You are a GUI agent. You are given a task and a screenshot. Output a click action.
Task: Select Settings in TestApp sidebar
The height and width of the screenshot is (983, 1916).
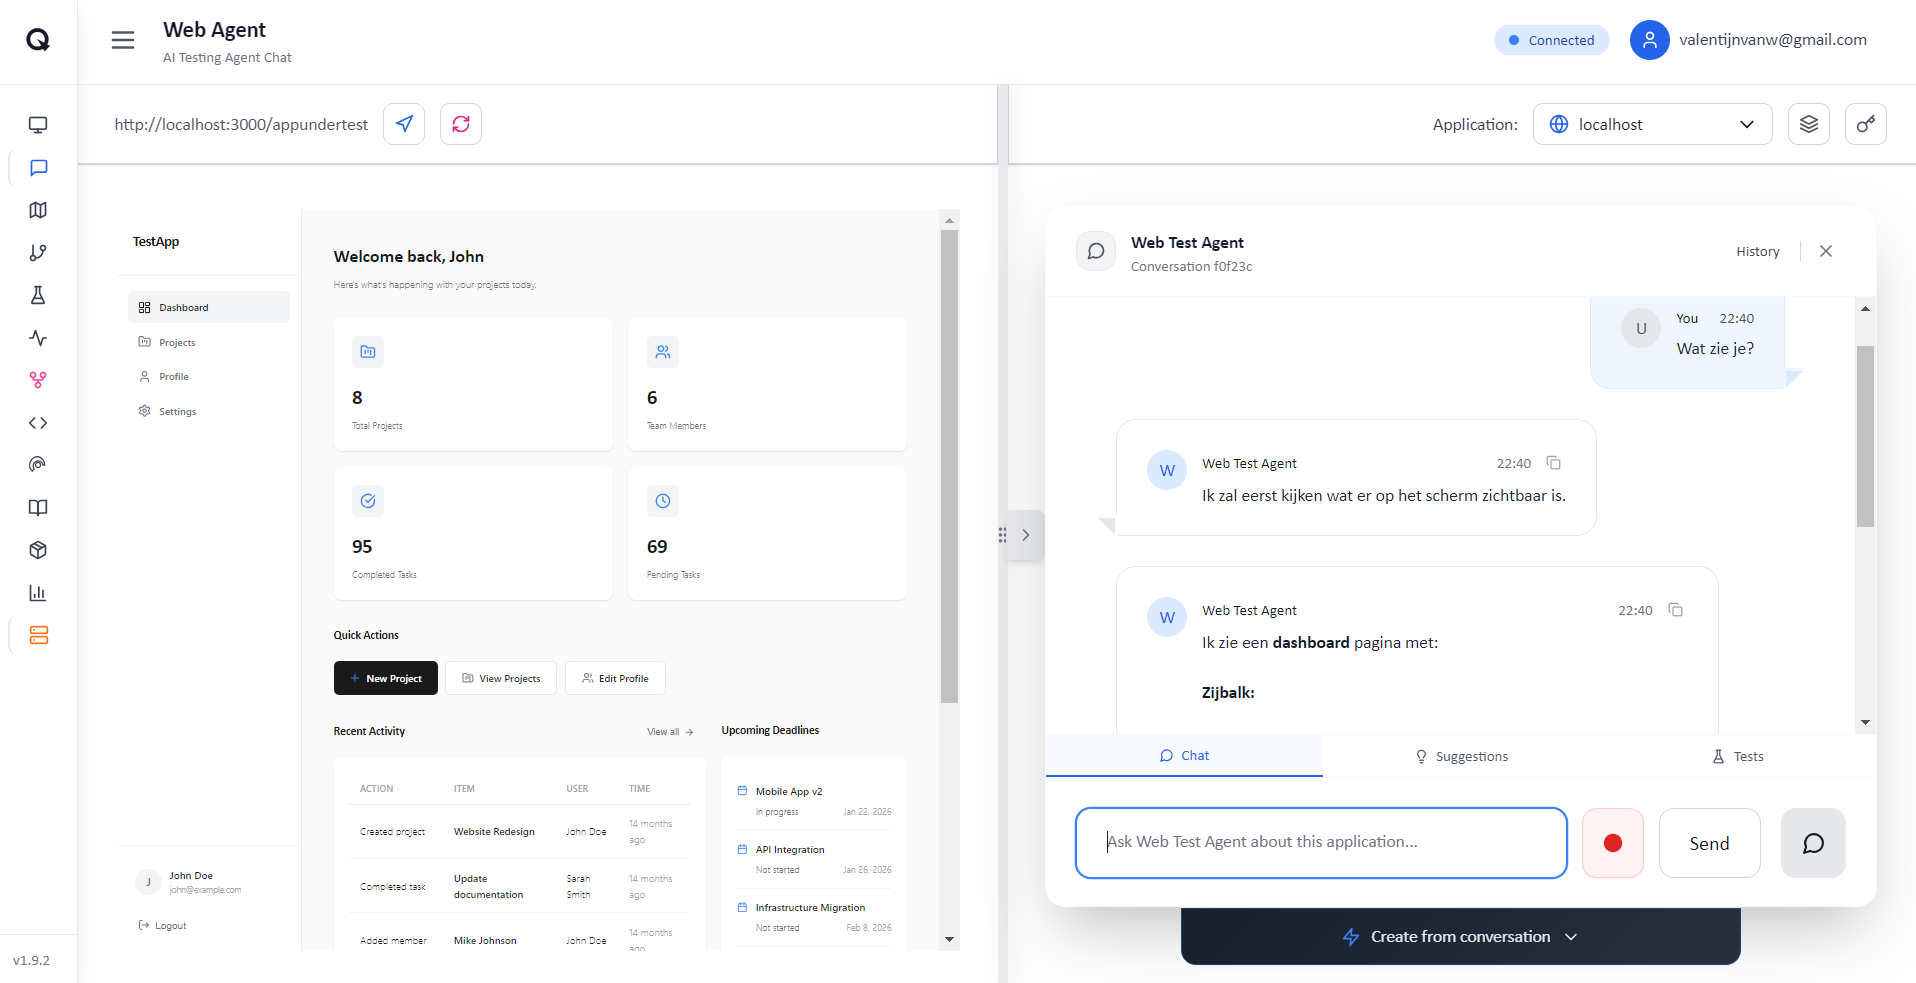(x=209, y=411)
